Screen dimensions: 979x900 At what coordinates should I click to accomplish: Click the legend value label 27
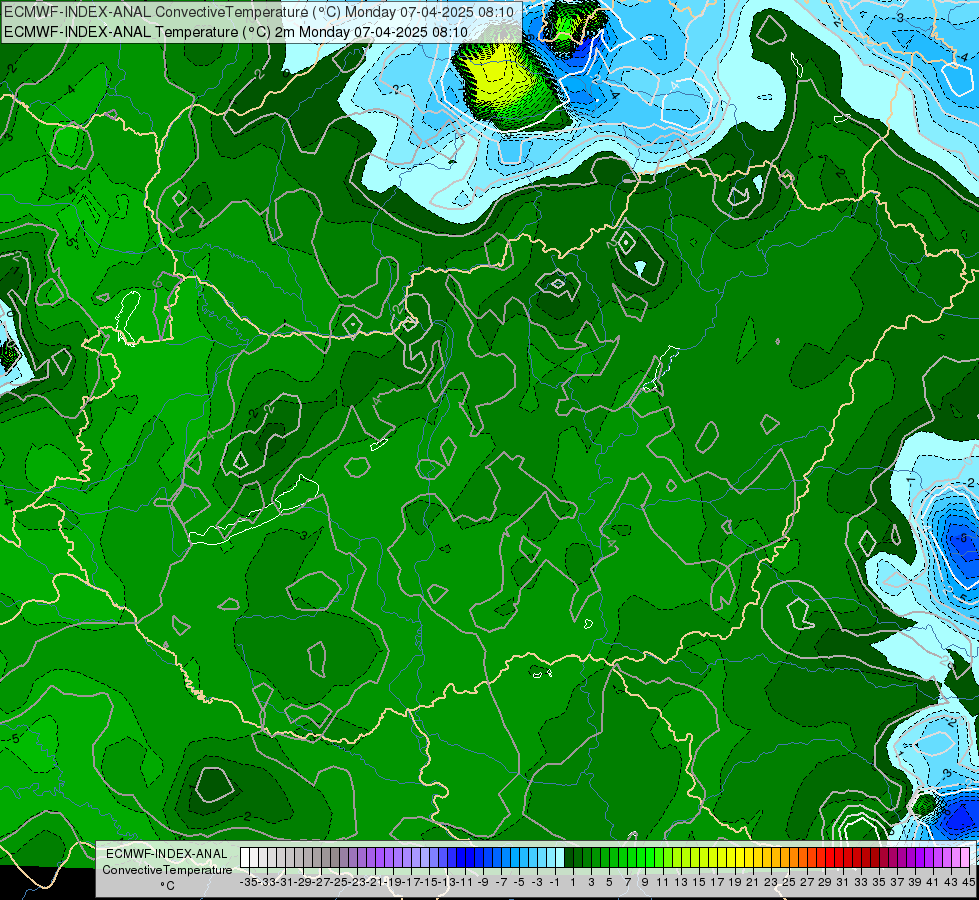click(x=807, y=882)
